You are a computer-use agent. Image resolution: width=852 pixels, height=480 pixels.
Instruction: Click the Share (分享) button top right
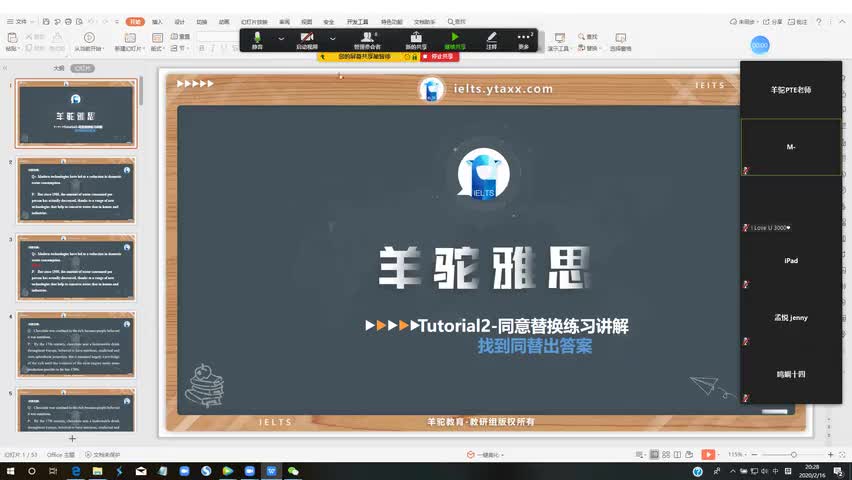[772, 22]
